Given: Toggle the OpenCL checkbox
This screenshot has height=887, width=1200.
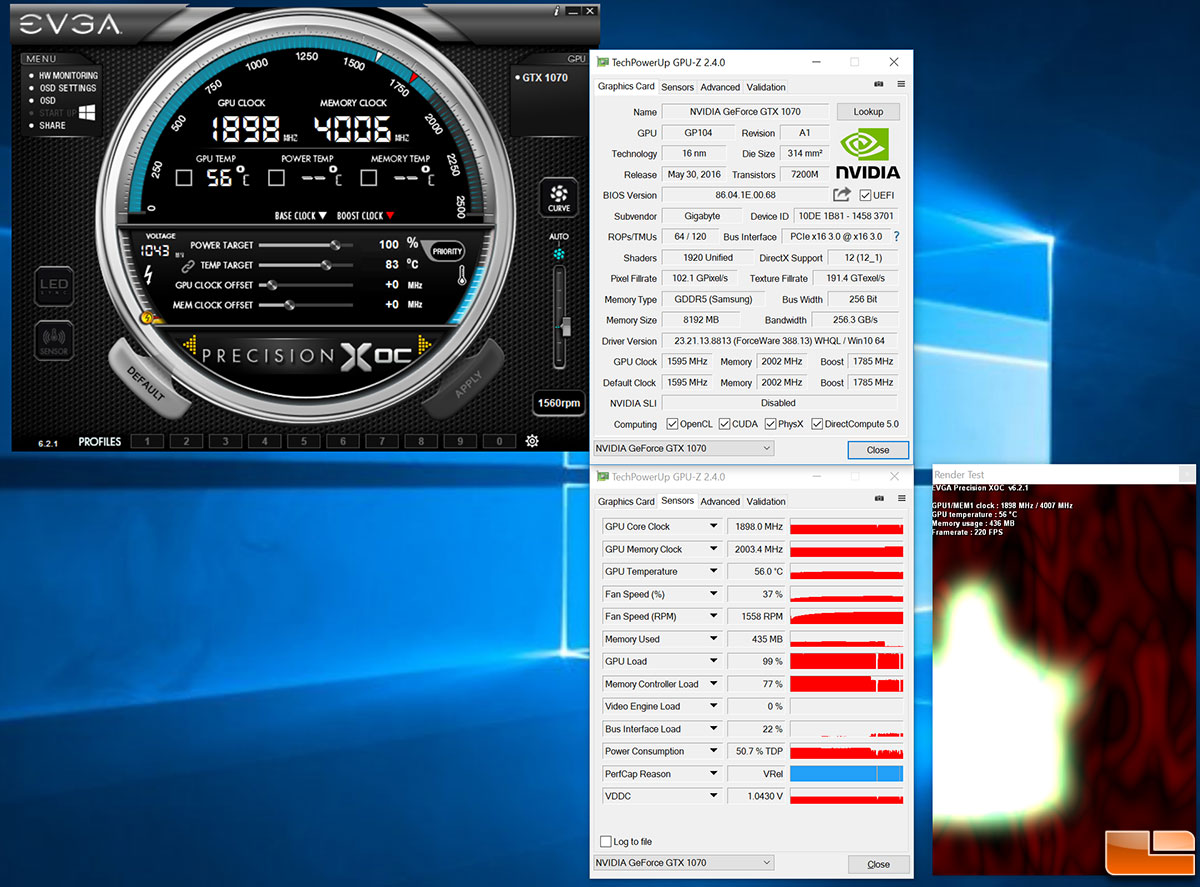Looking at the screenshot, I should [672, 424].
